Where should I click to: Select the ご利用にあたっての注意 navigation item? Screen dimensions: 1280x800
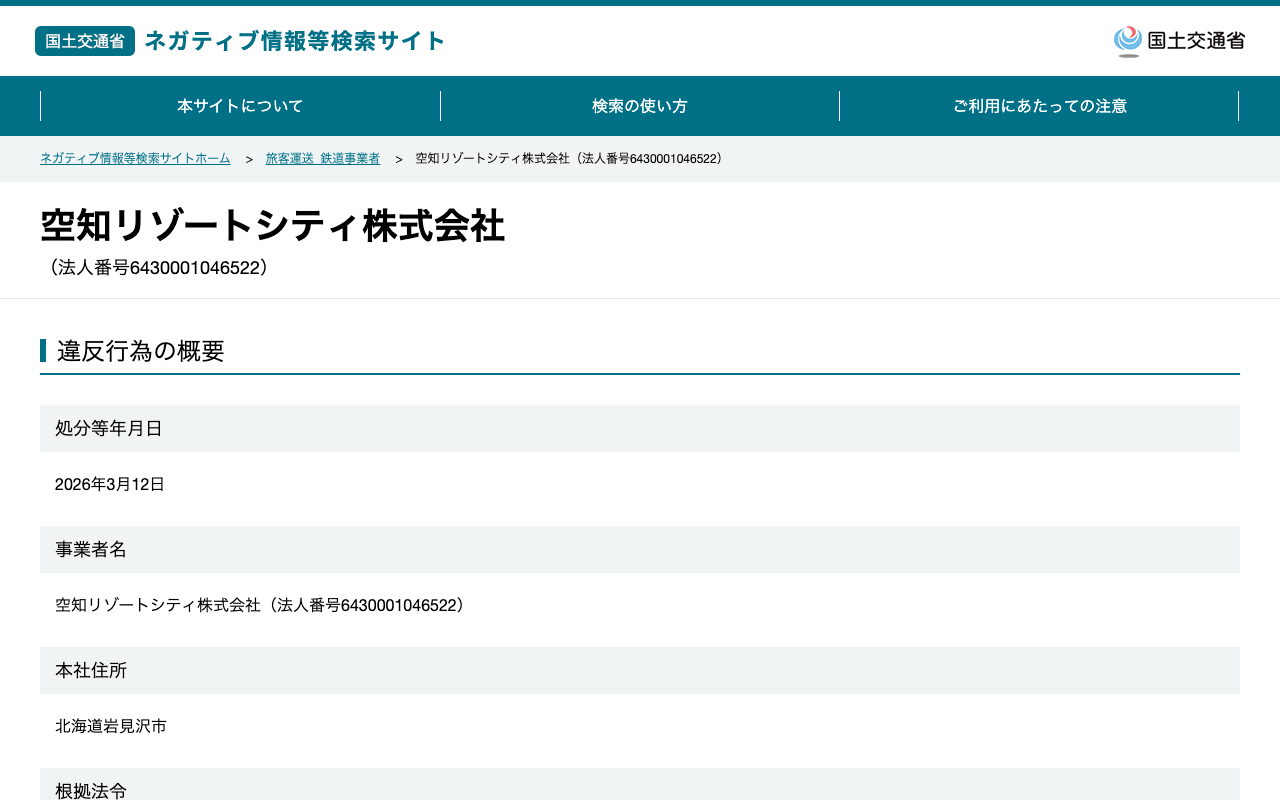tap(1040, 106)
